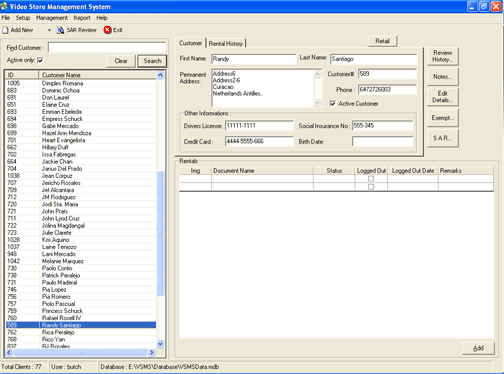Check the first Logged Out checkbox
Viewport: 504px width, 374px height.
(x=371, y=179)
